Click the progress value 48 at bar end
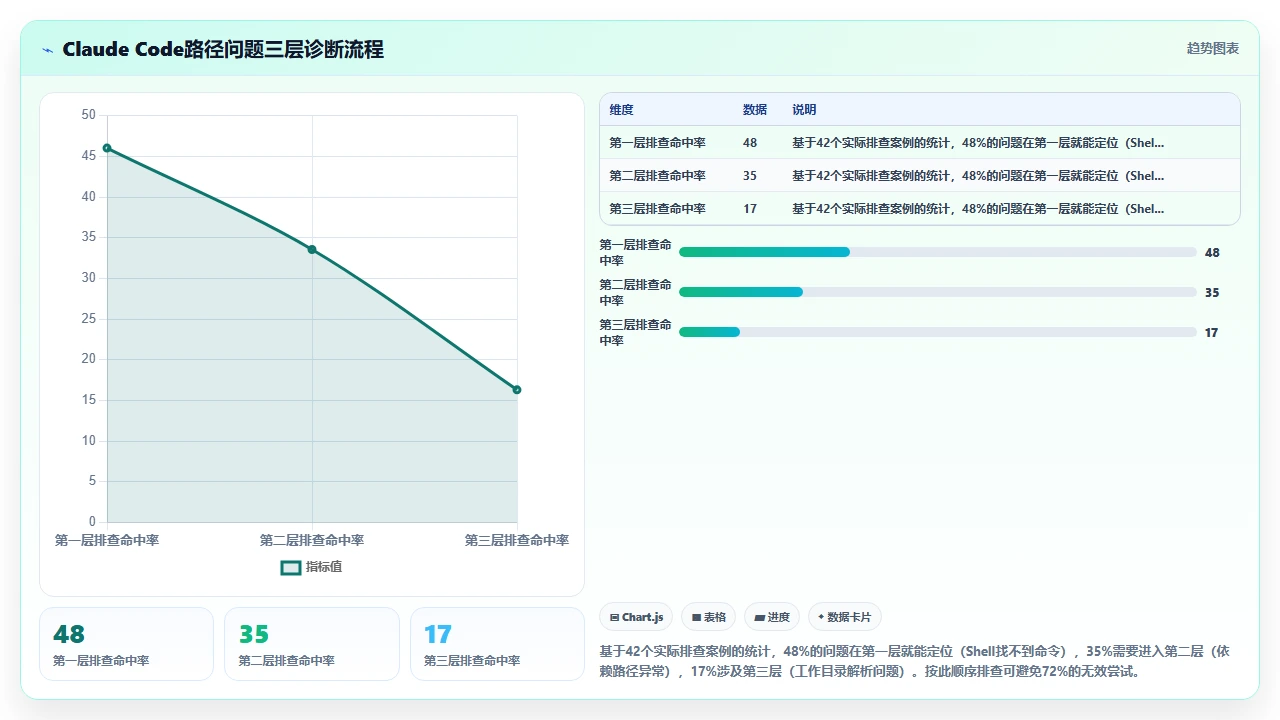This screenshot has height=720, width=1280. pos(1212,253)
